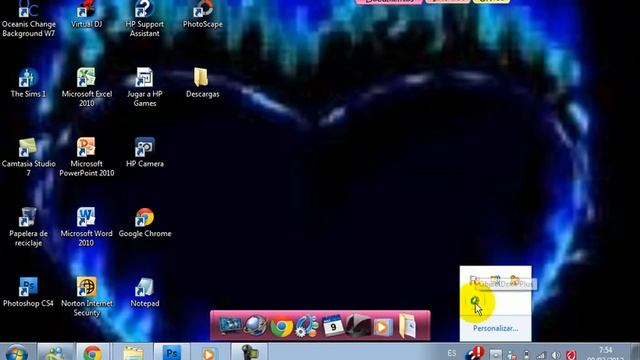Select Norton Internet Security desktop icon
Image resolution: width=640 pixels, height=360 pixels.
pos(87,297)
